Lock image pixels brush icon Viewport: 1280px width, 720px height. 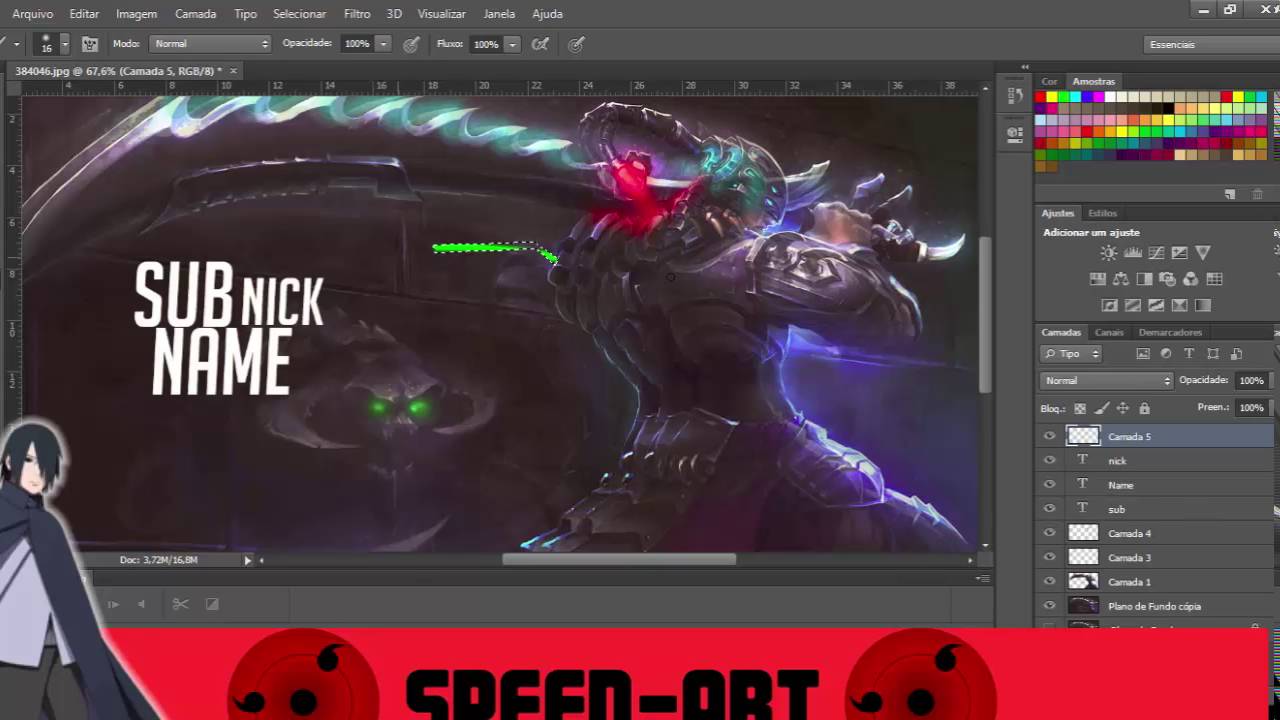(x=1102, y=408)
